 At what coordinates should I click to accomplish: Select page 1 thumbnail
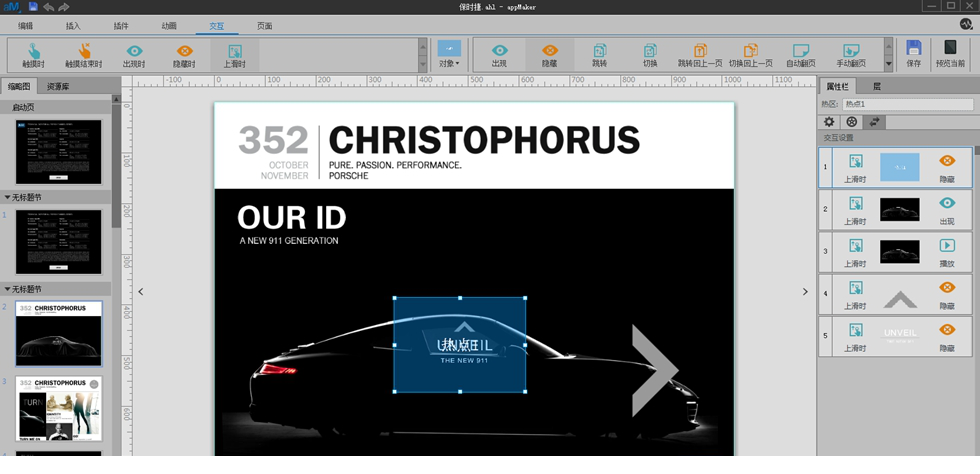(59, 242)
